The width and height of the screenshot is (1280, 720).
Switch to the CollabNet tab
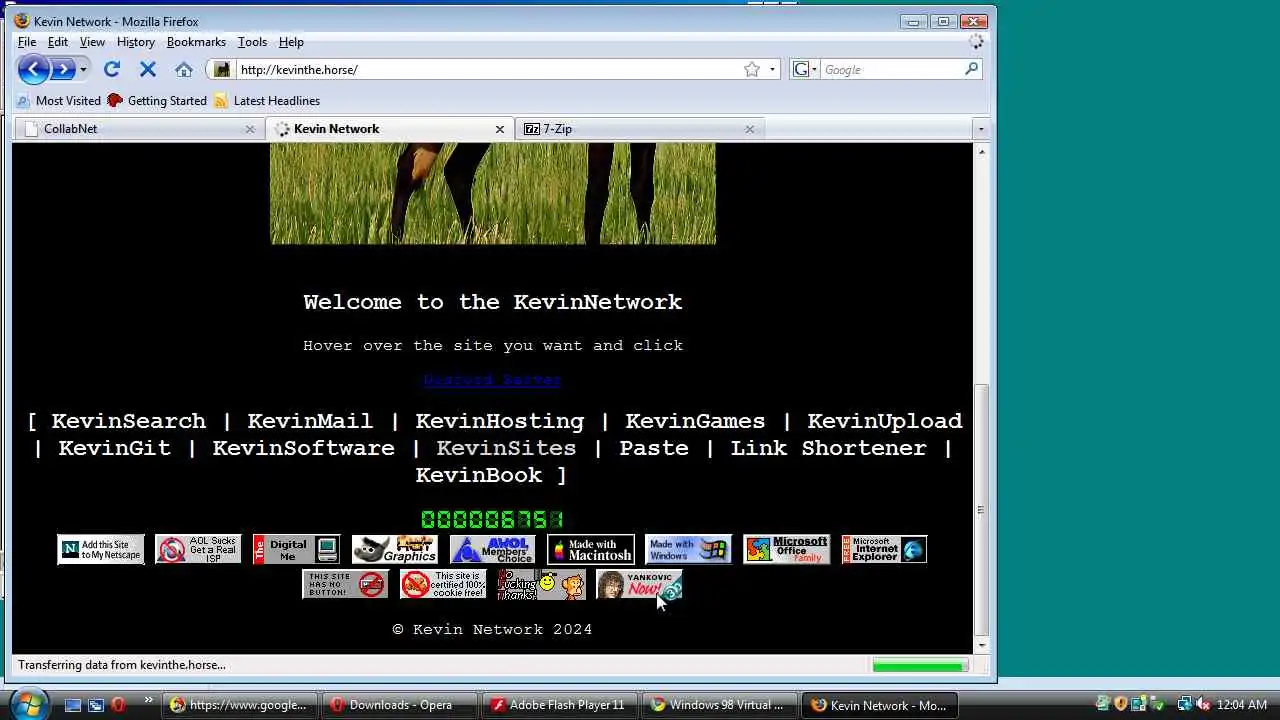point(140,128)
